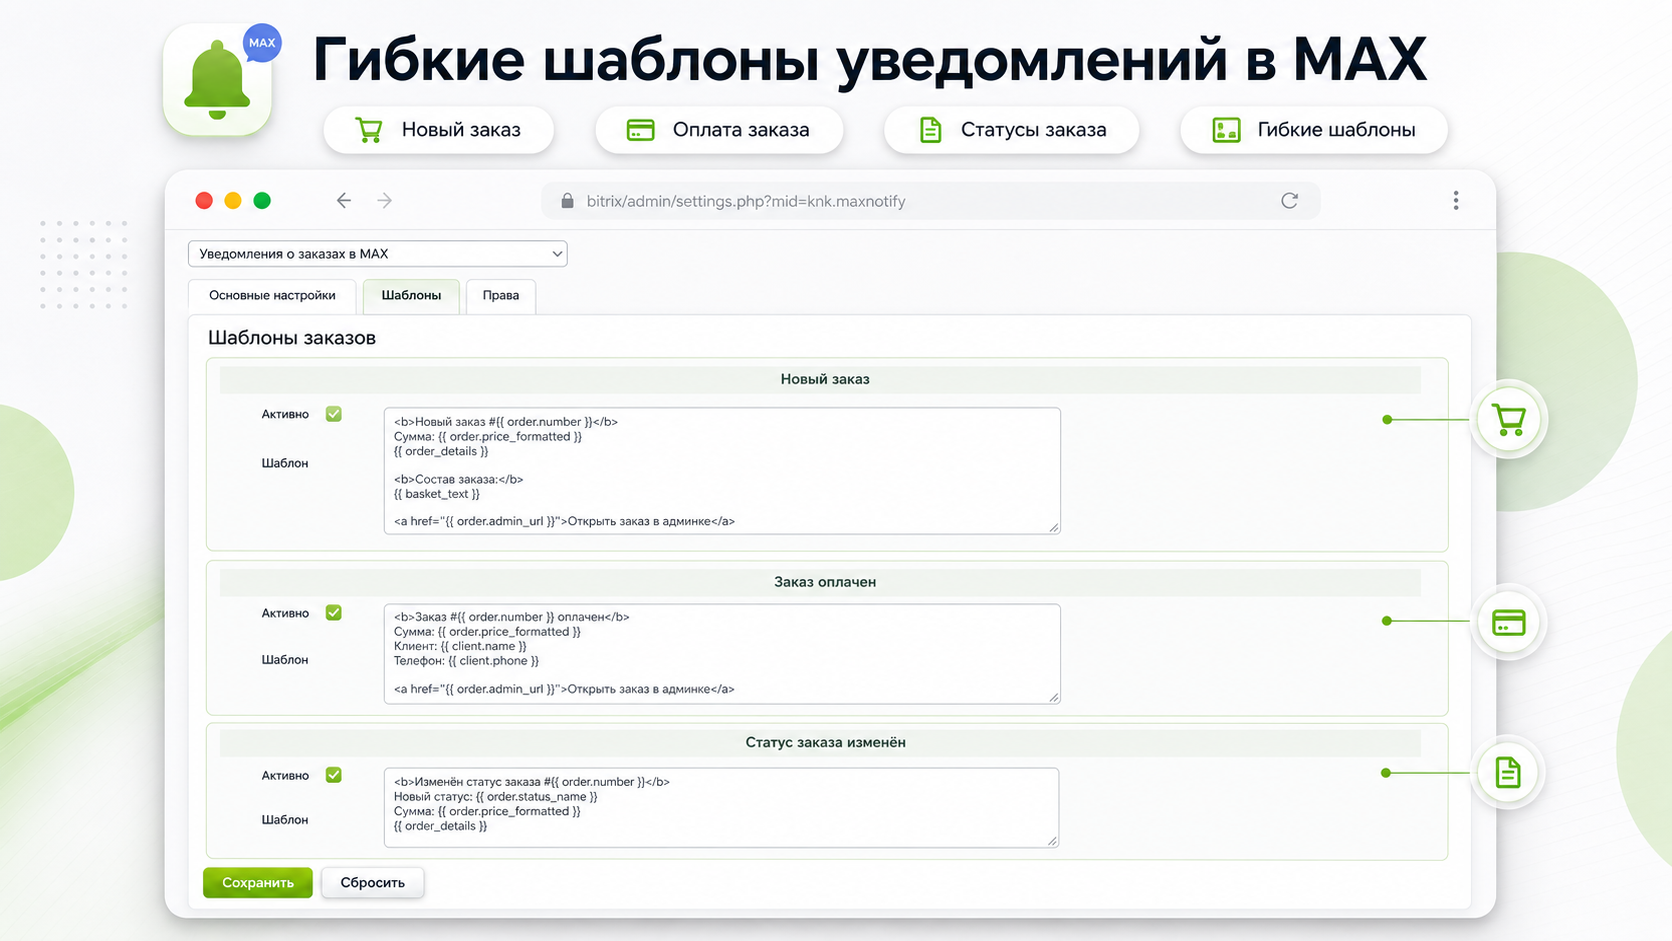
Task: Click resize handle of Заказ оплачен textarea
Action: (1054, 697)
